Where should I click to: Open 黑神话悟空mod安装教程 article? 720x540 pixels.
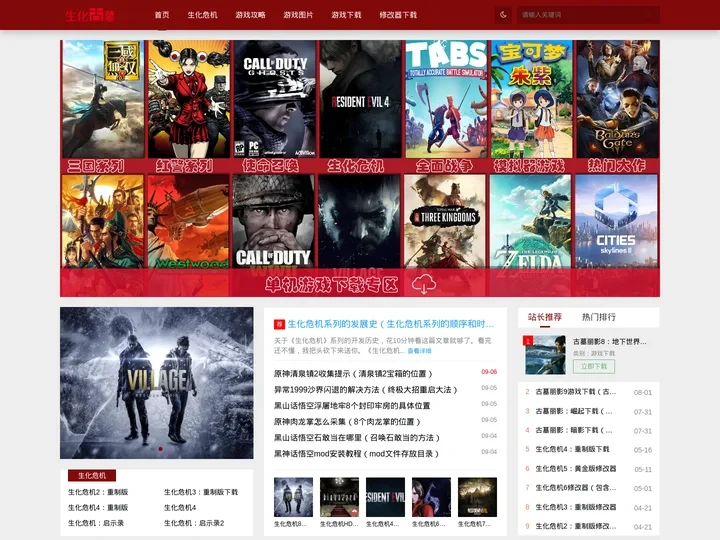point(356,454)
